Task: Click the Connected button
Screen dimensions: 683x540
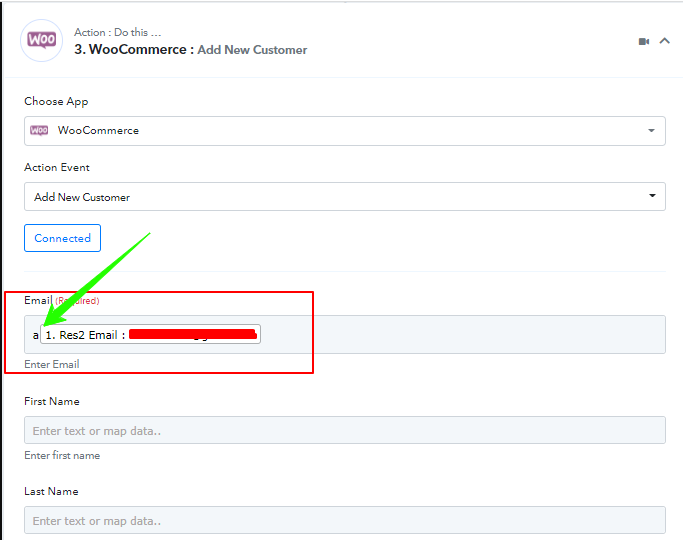Action: [62, 238]
